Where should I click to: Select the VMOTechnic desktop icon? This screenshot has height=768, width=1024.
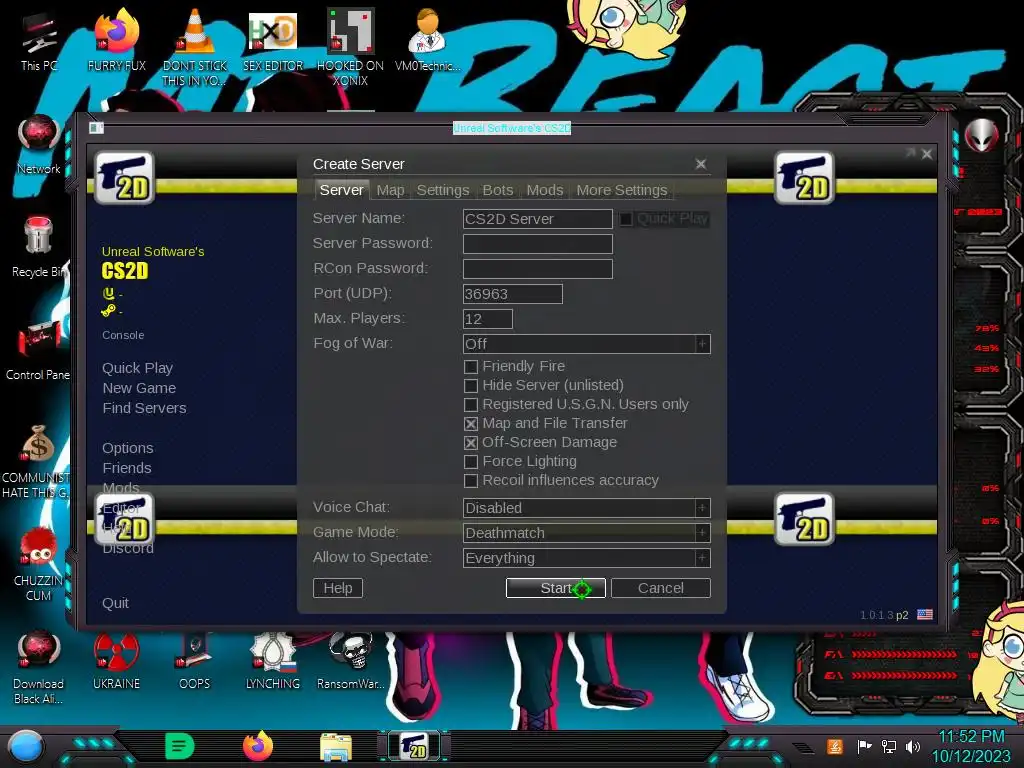pyautogui.click(x=427, y=40)
